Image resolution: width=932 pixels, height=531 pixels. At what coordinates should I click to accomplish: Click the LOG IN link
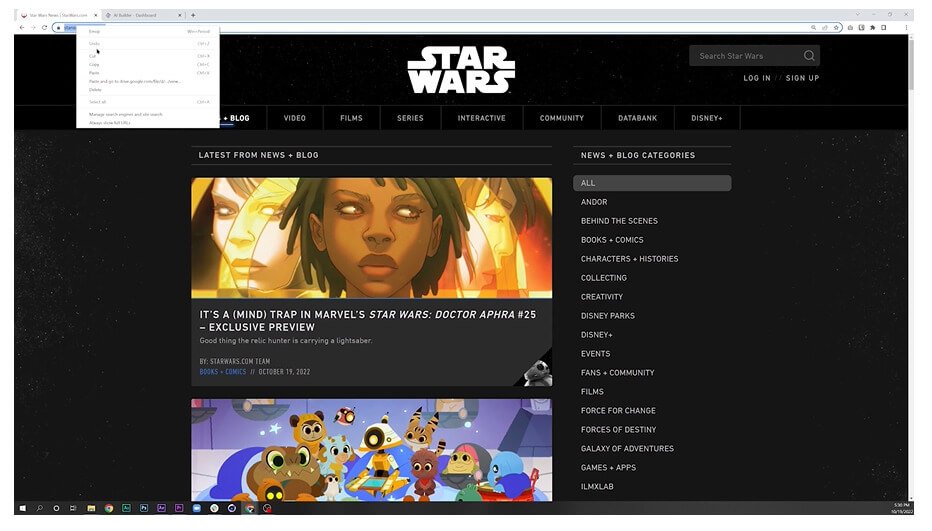(x=757, y=78)
